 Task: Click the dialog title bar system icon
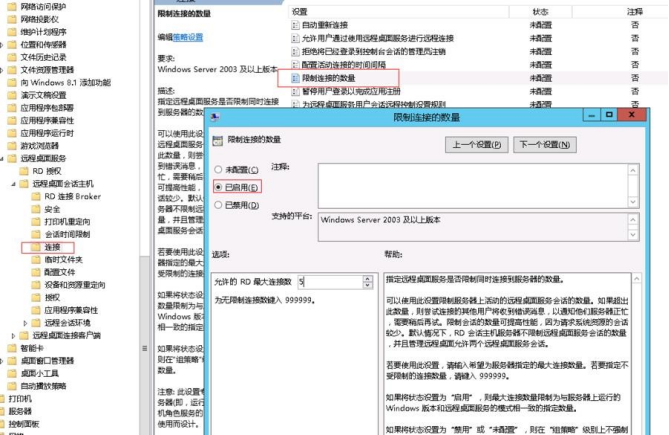[x=215, y=117]
